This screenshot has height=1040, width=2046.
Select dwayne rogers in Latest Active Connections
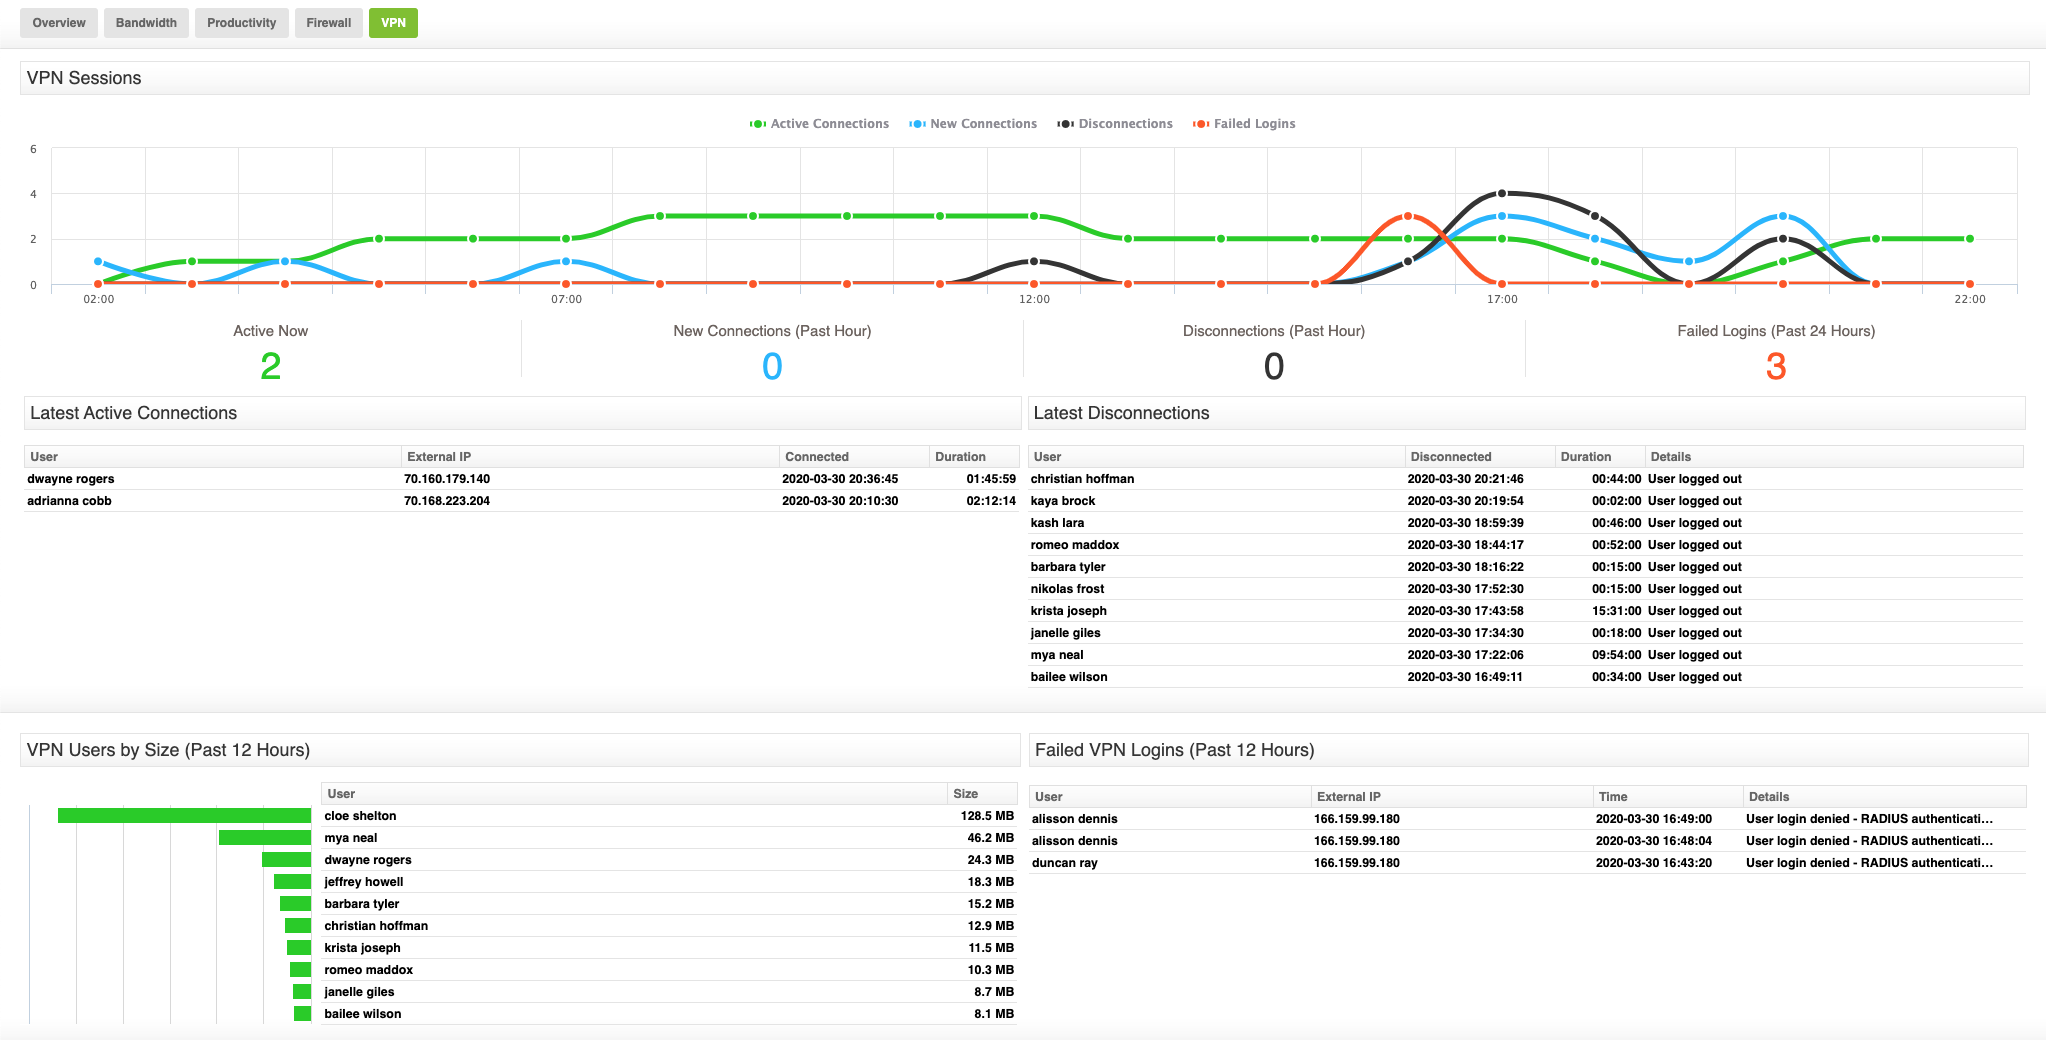pos(70,478)
